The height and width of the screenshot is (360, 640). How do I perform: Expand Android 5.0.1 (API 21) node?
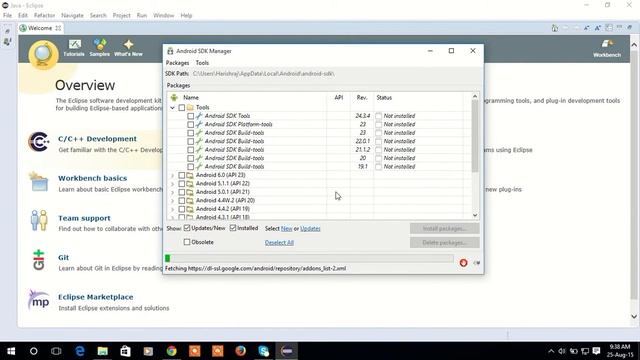(172, 192)
